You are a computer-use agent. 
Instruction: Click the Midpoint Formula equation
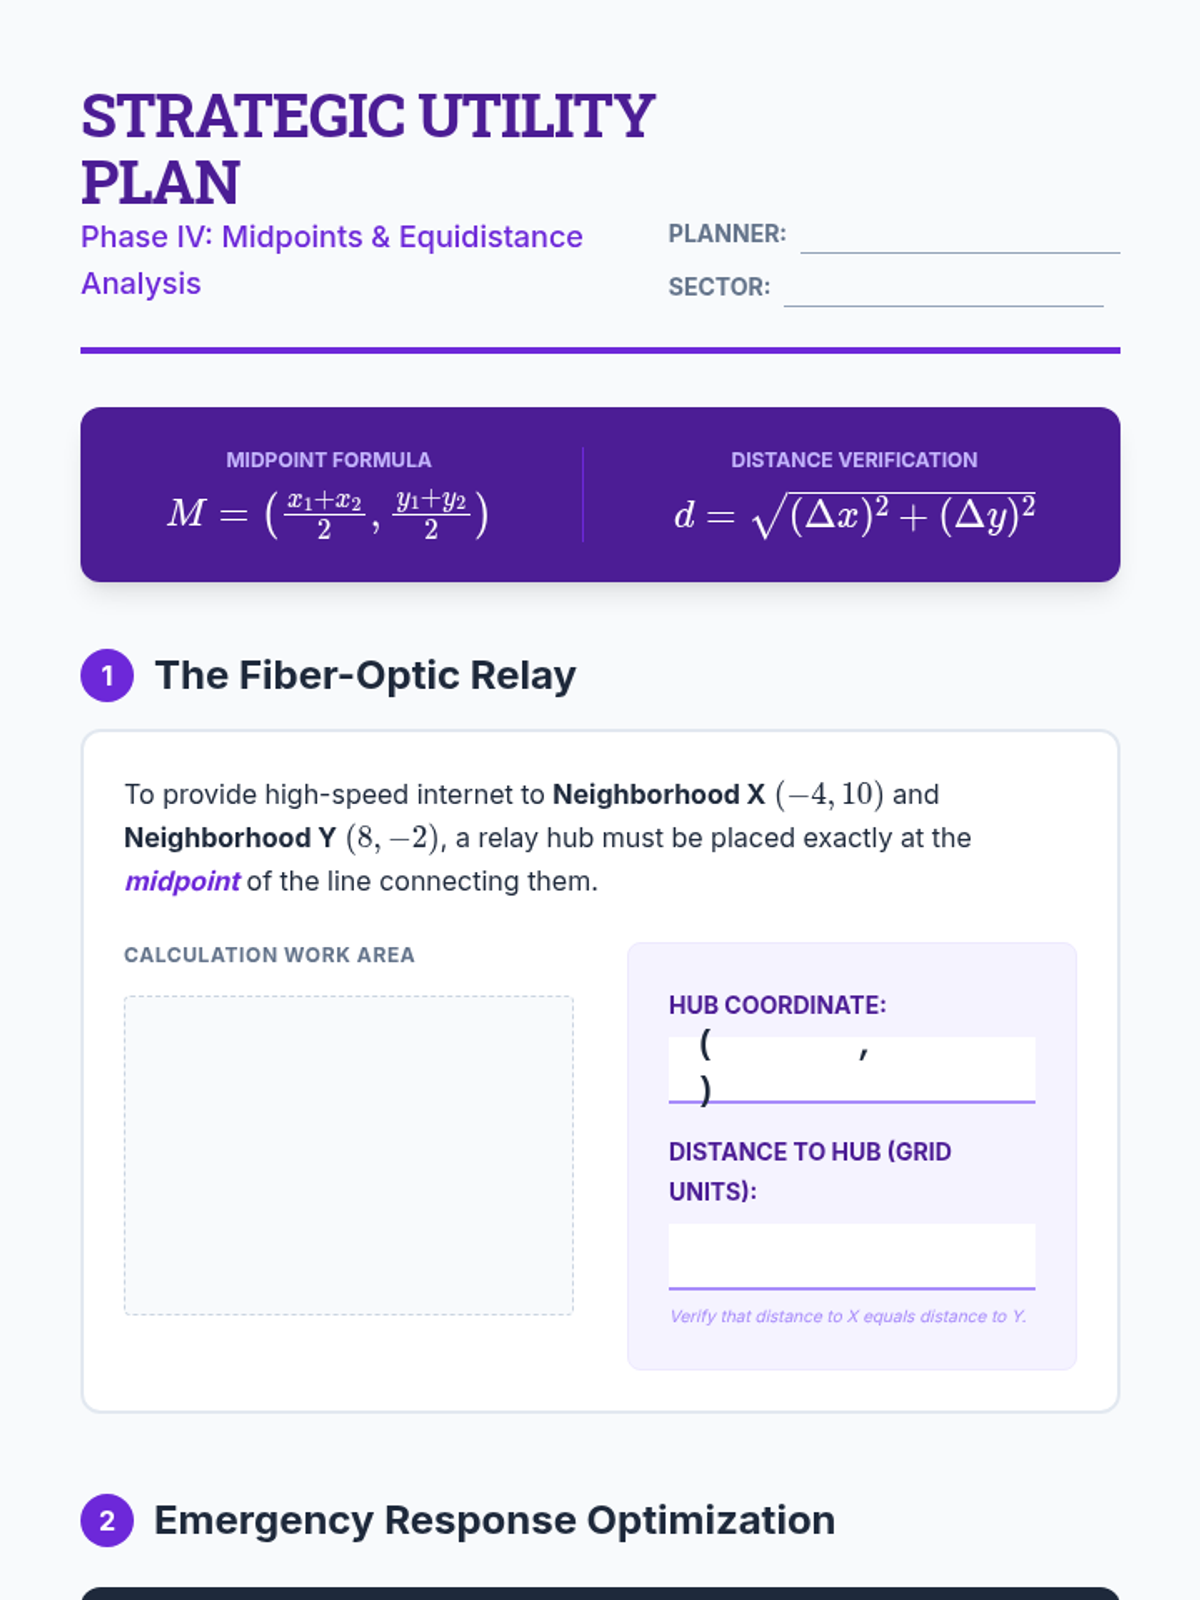[328, 515]
